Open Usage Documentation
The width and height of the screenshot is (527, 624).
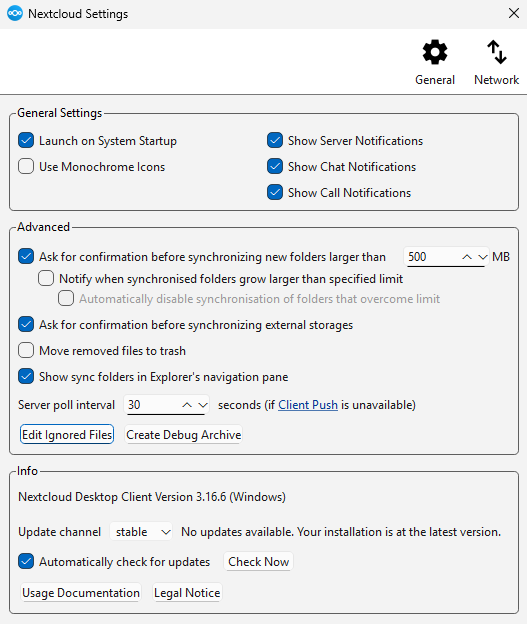click(81, 593)
